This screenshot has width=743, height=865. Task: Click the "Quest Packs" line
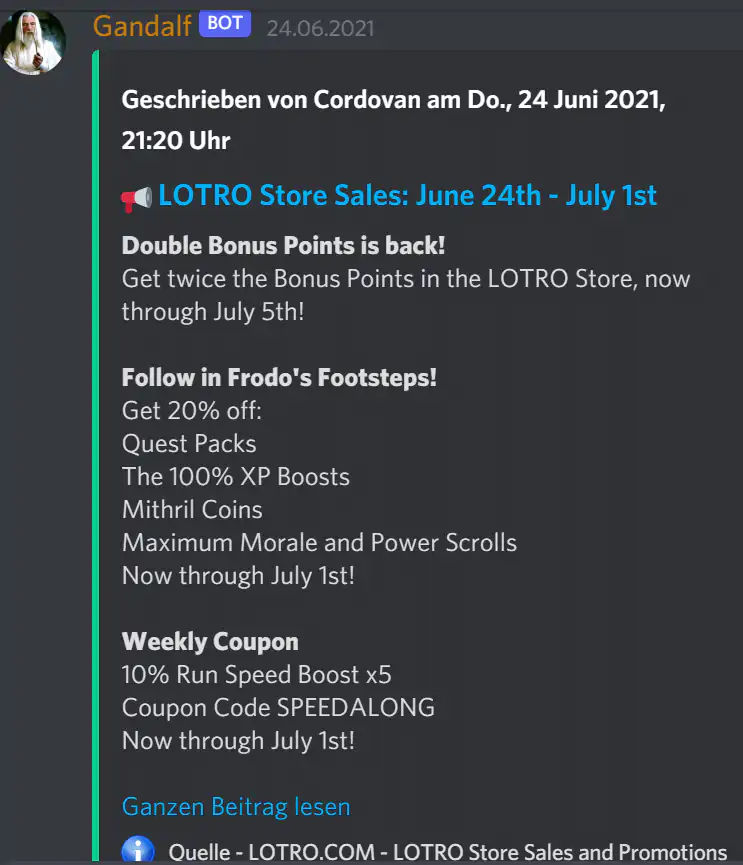188,443
